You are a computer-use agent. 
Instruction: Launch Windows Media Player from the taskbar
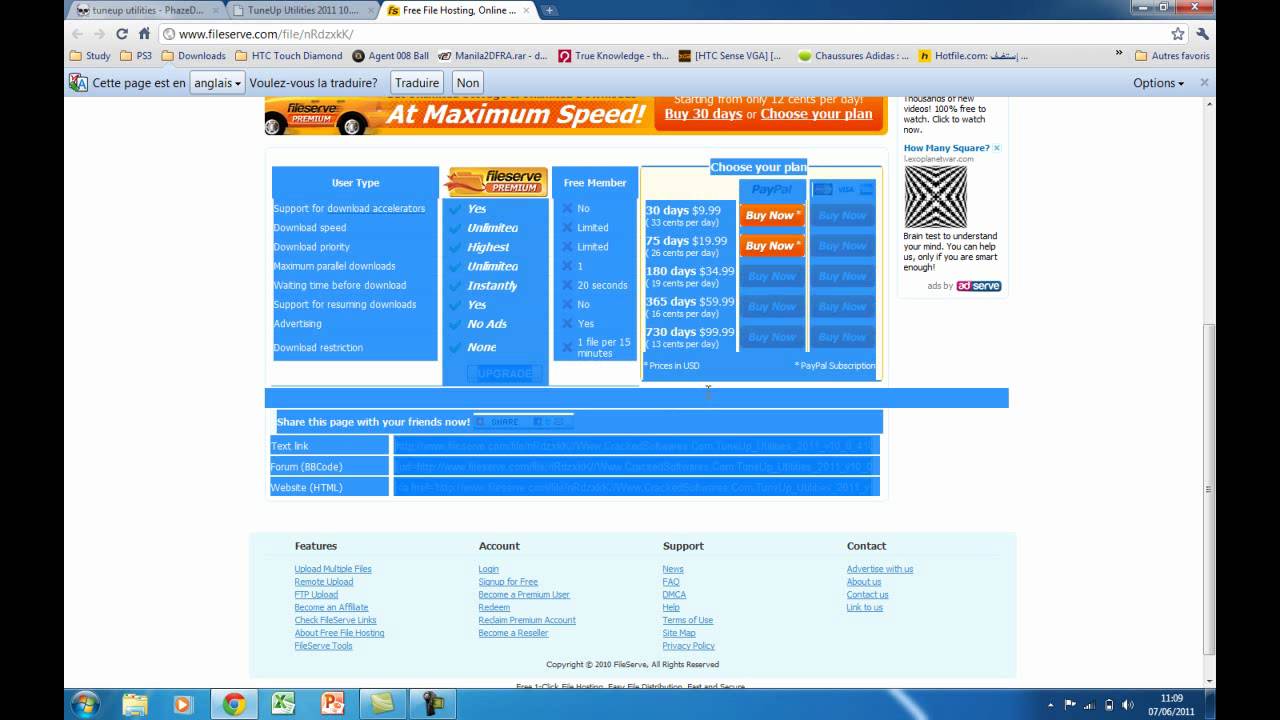(x=184, y=704)
